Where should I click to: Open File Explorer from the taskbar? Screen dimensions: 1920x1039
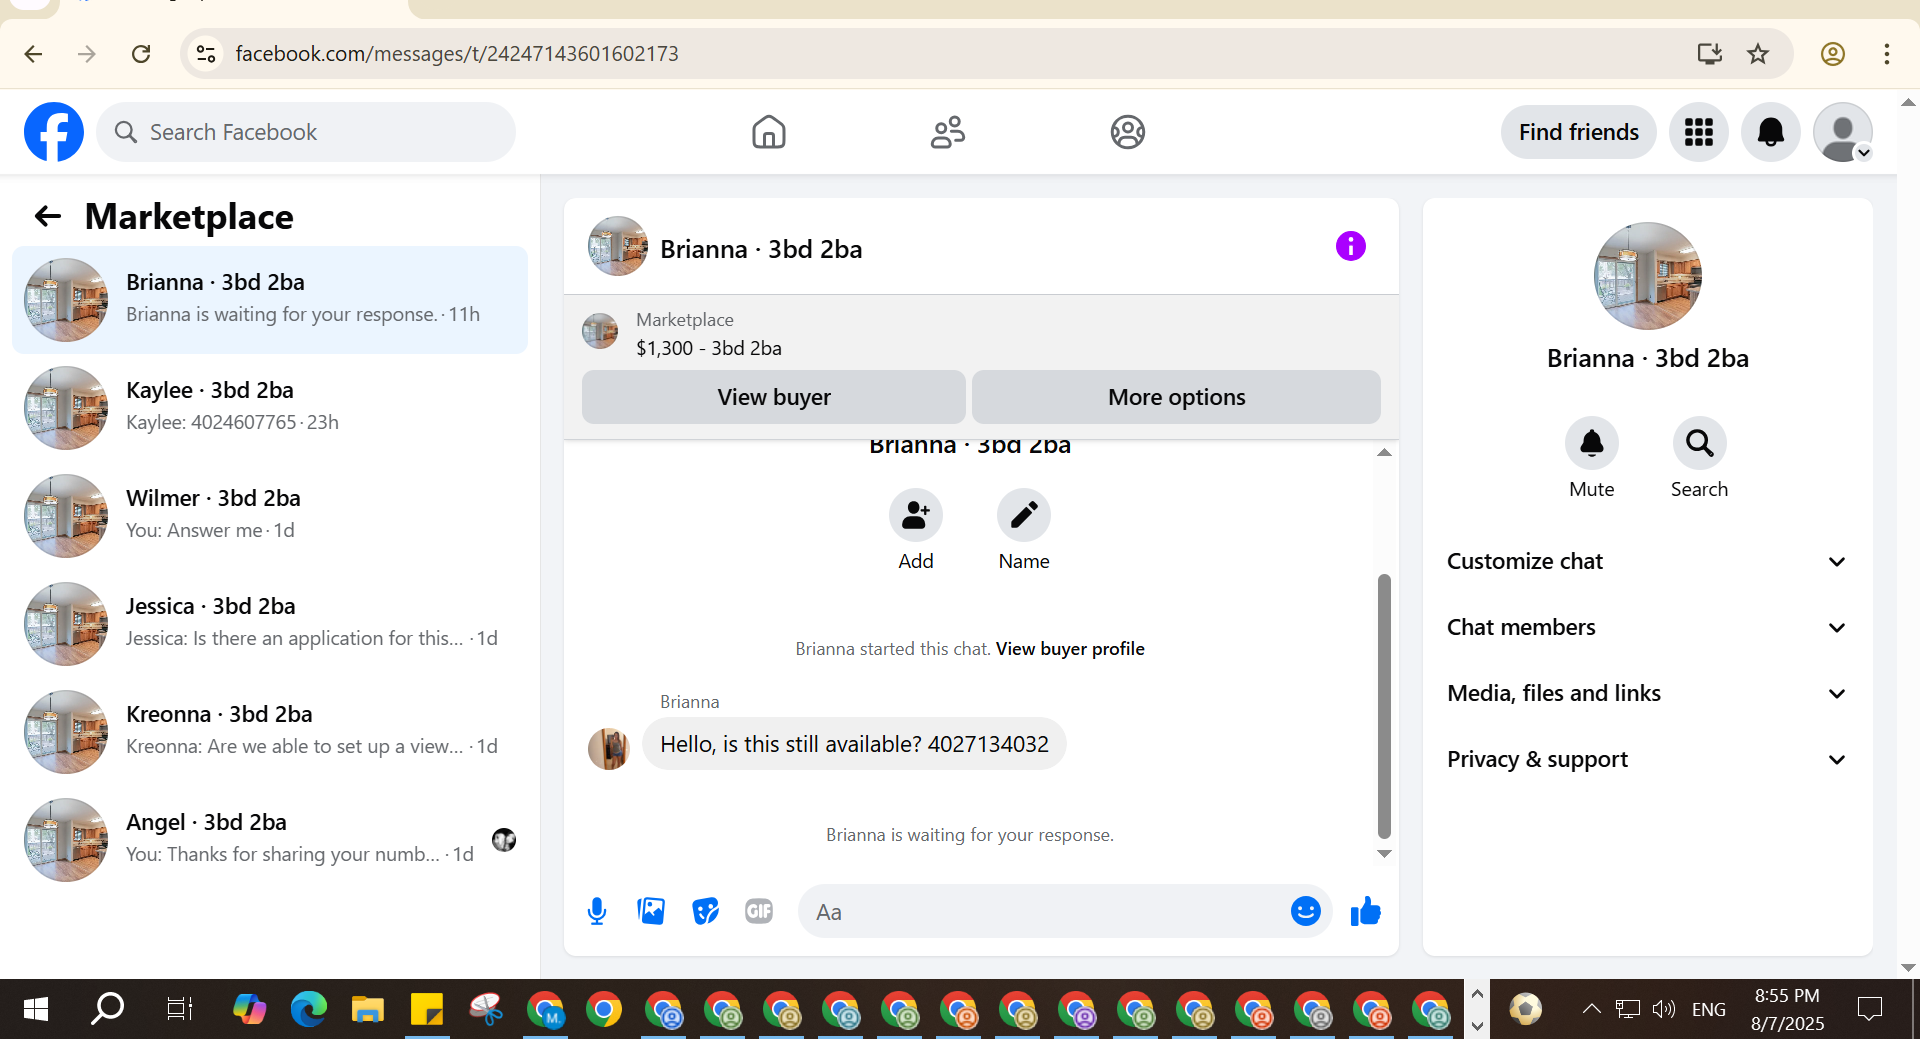[368, 1009]
